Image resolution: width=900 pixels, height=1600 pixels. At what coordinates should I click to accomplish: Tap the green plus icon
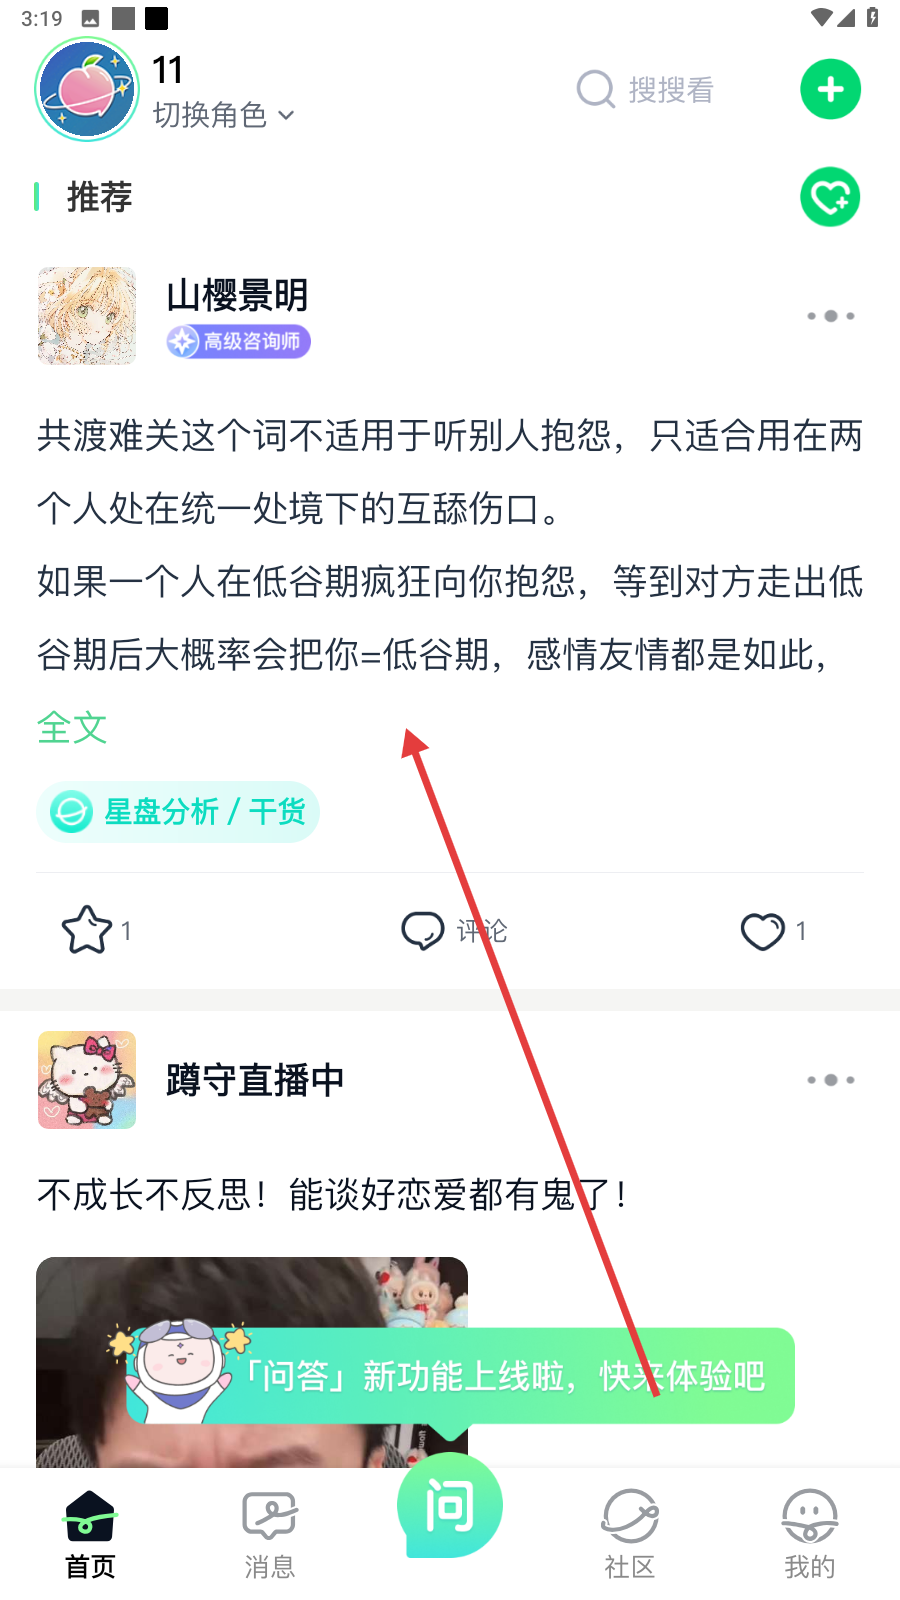[830, 90]
